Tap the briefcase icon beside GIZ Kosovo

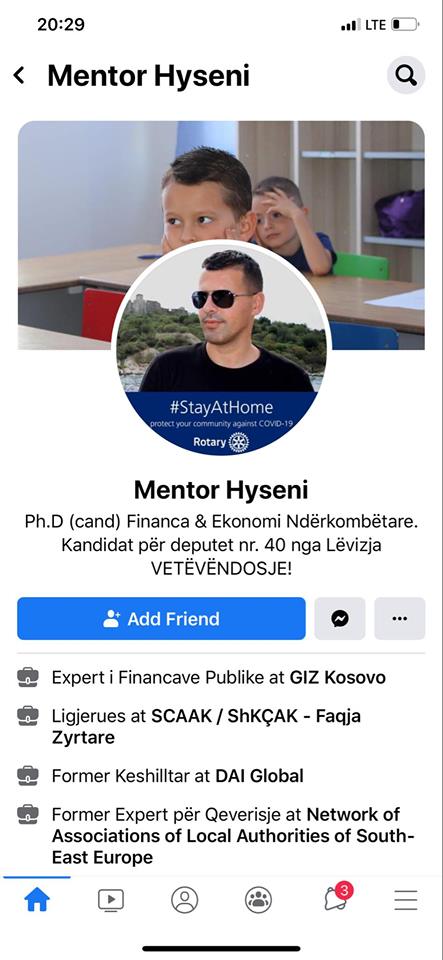(28, 677)
